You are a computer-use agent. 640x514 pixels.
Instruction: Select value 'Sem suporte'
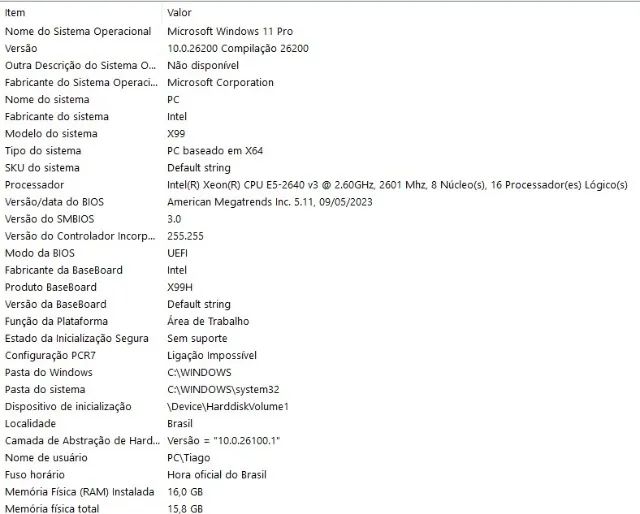coord(197,338)
